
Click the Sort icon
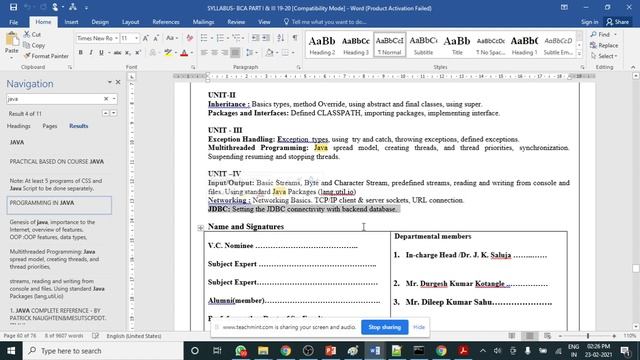point(280,38)
